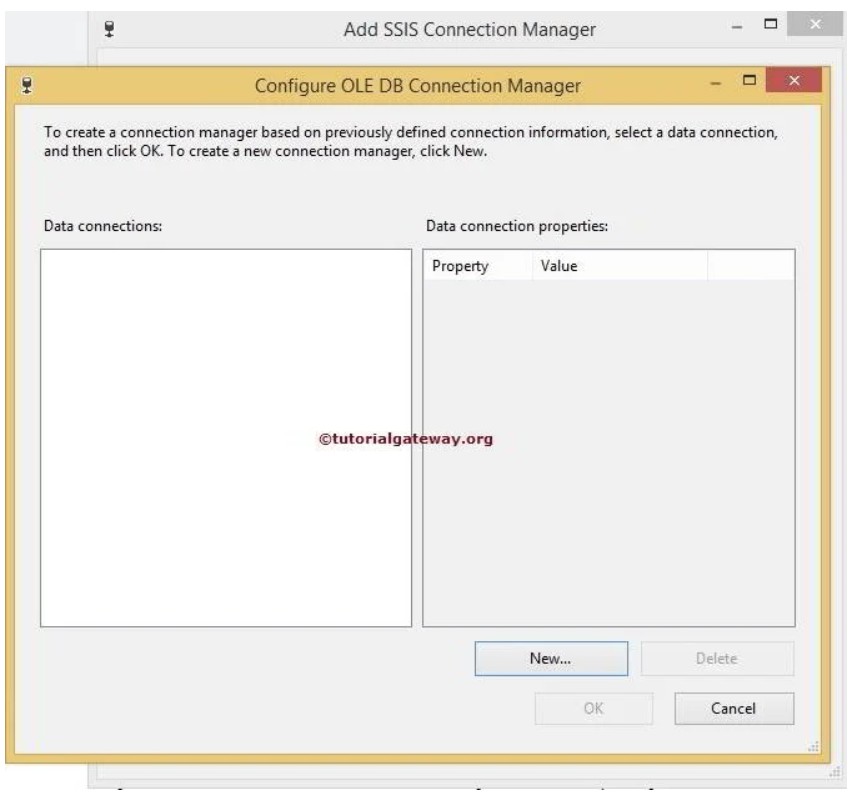Screen dimensions: 855x797
Task: Maximize the Configure OLE DB Connection Manager dialog
Action: [x=749, y=80]
